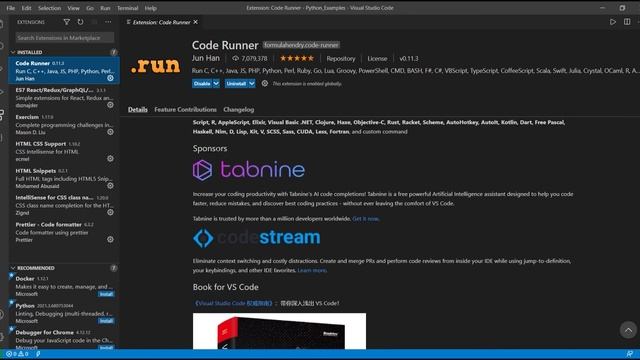Select the Debugger for Chrome extension
640x360 pixels.
[x=64, y=338]
